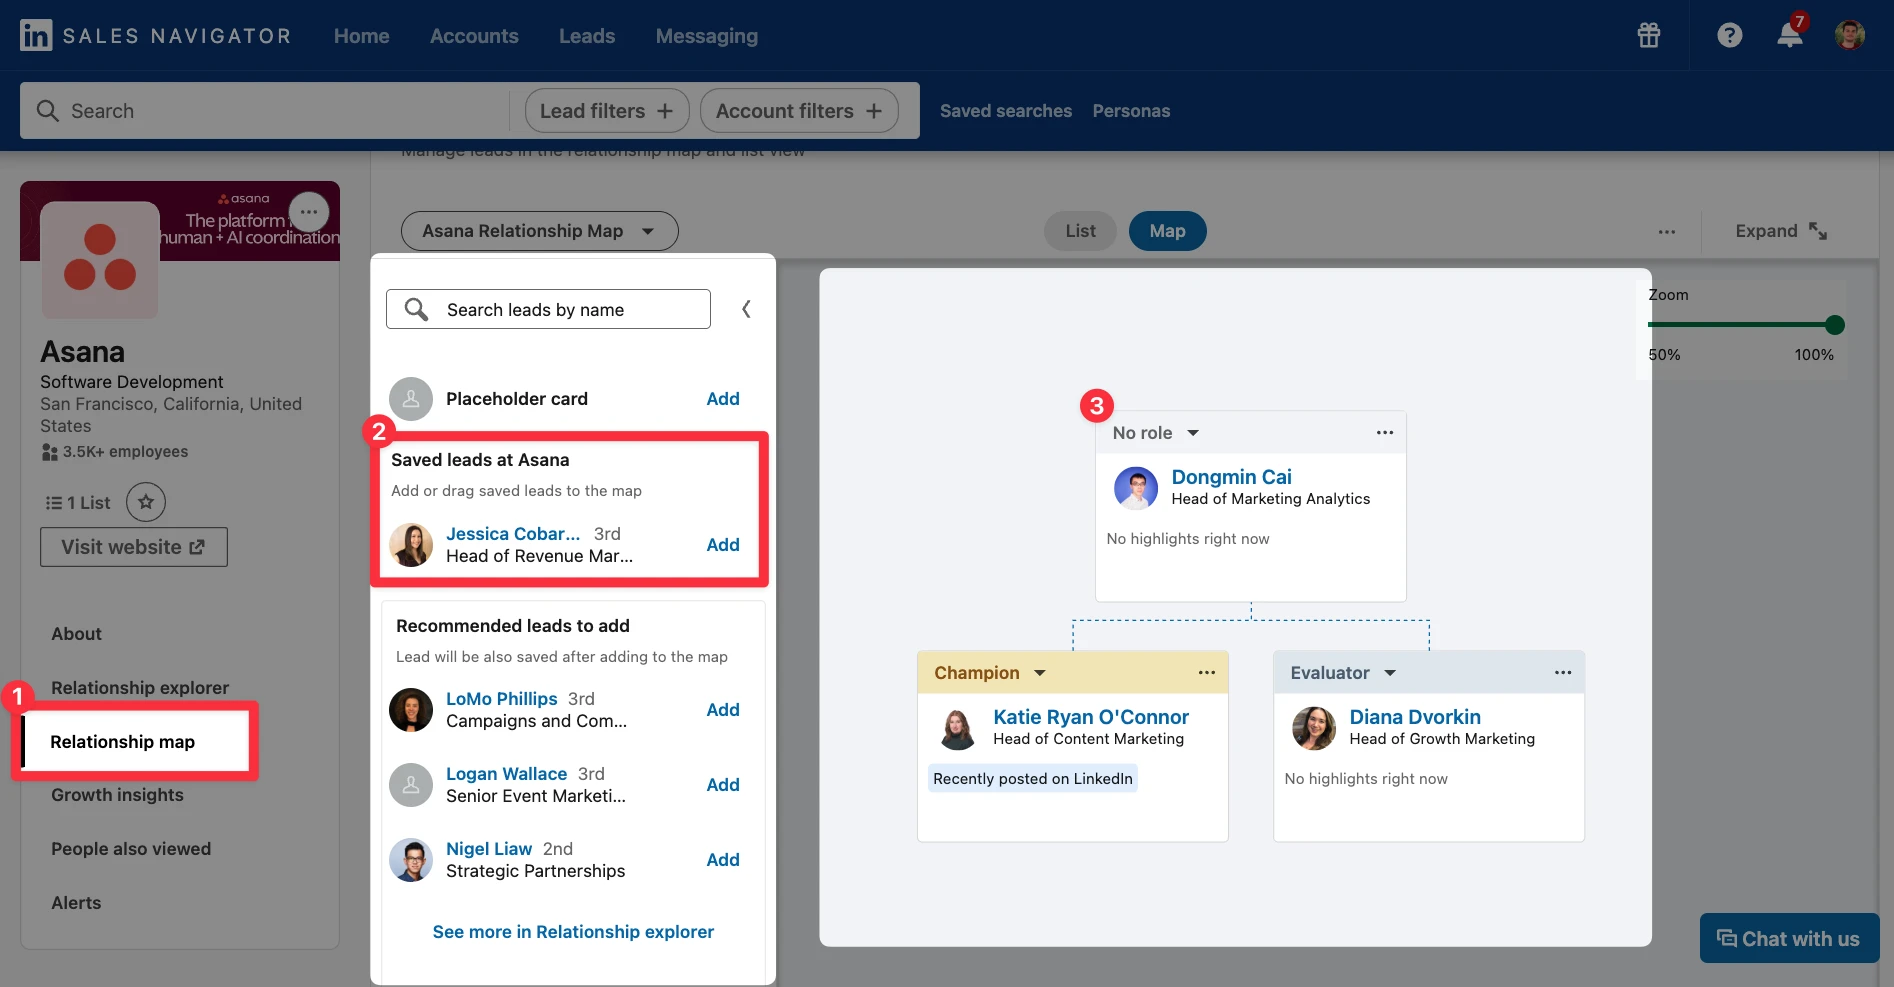1894x987 pixels.
Task: Click the Zoom slider handle
Action: click(1834, 324)
